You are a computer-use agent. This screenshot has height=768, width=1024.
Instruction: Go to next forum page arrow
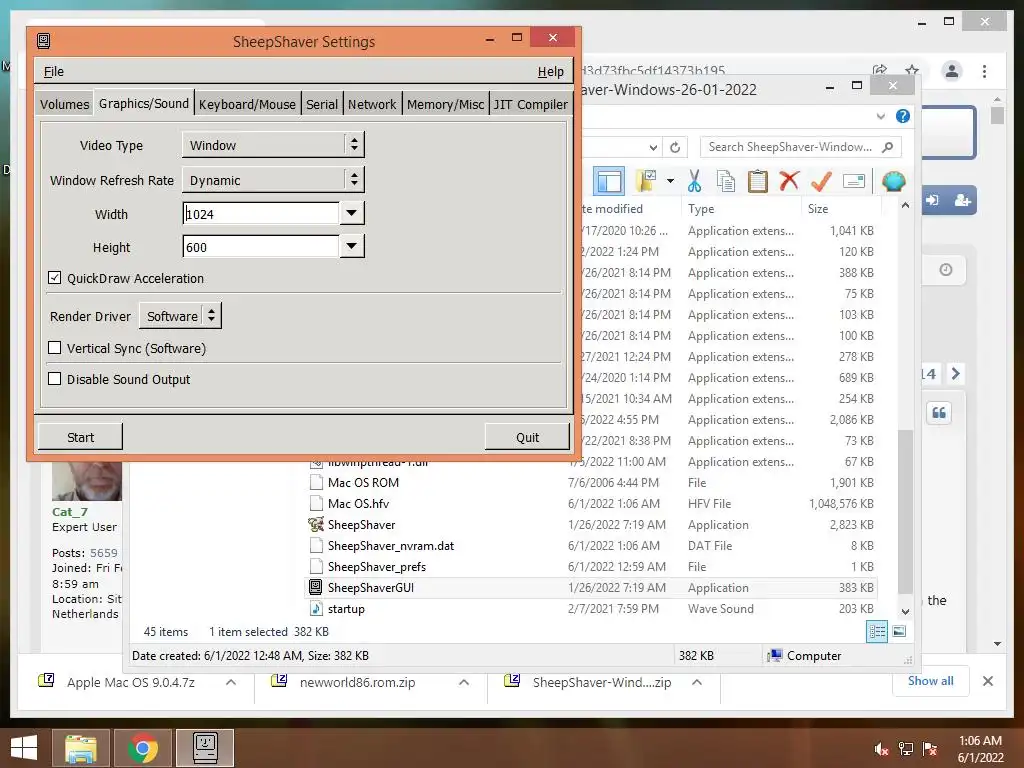[x=955, y=374]
